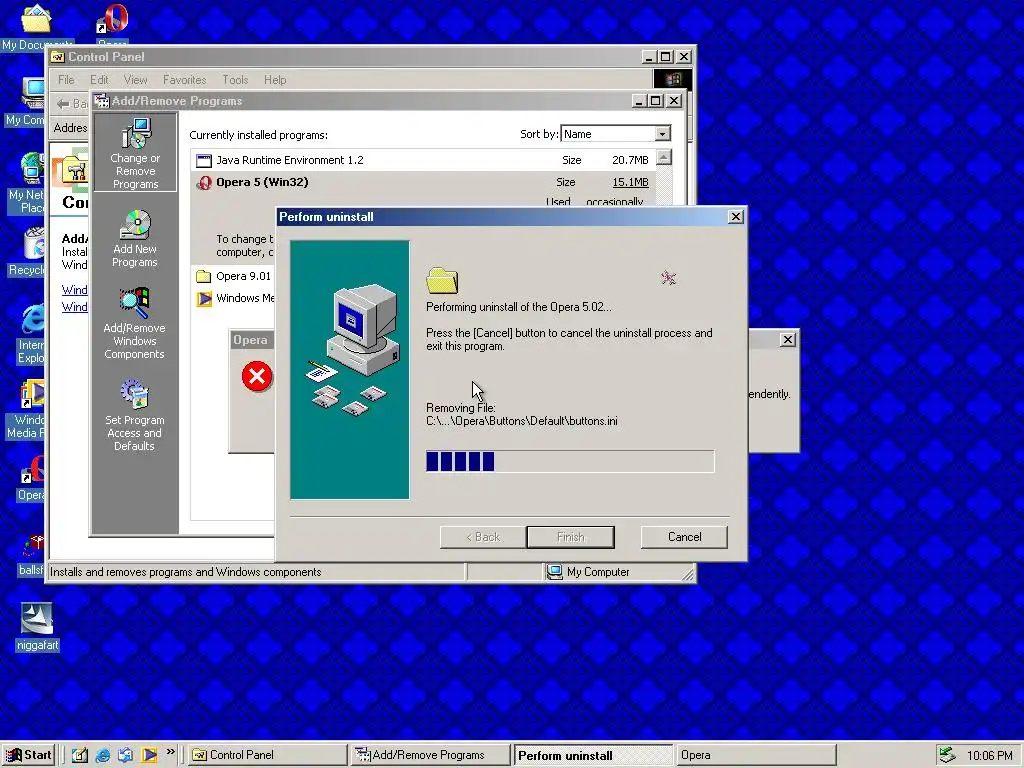The width and height of the screenshot is (1024, 768).
Task: Click the Windows Media program icon in list
Action: tap(204, 298)
